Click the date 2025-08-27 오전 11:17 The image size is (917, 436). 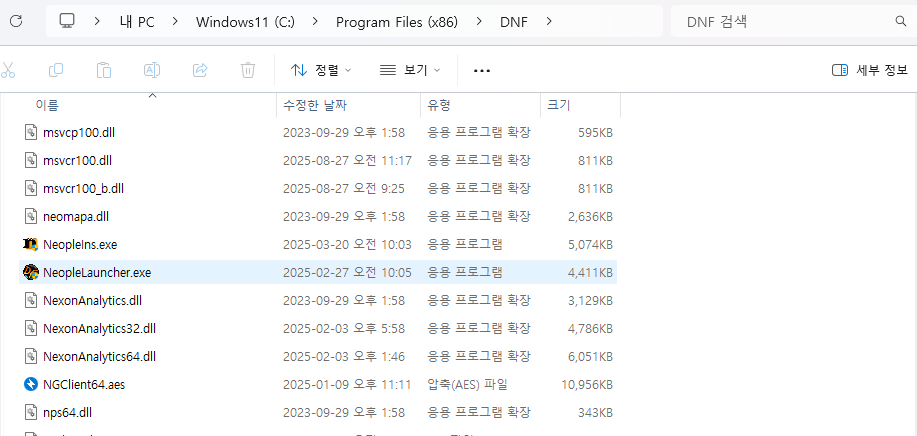click(347, 161)
